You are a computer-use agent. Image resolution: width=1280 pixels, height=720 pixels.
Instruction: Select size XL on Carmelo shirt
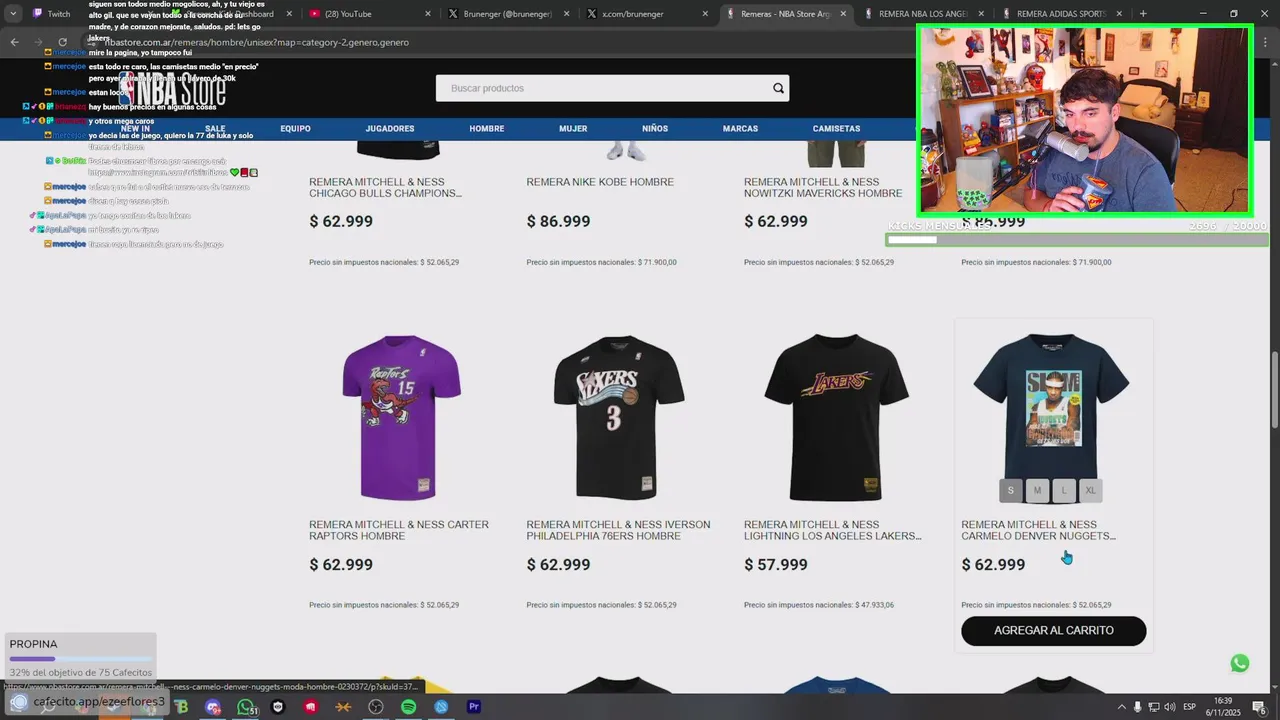tap(1091, 490)
